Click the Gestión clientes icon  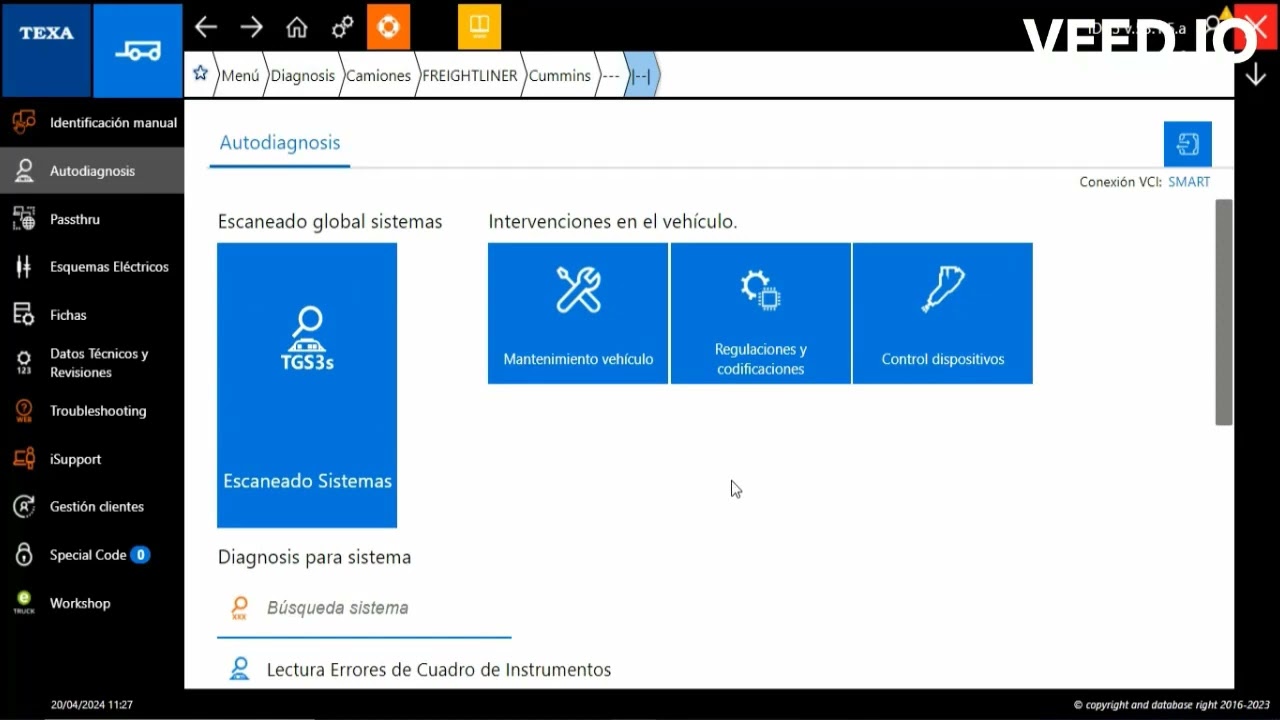[x=23, y=506]
